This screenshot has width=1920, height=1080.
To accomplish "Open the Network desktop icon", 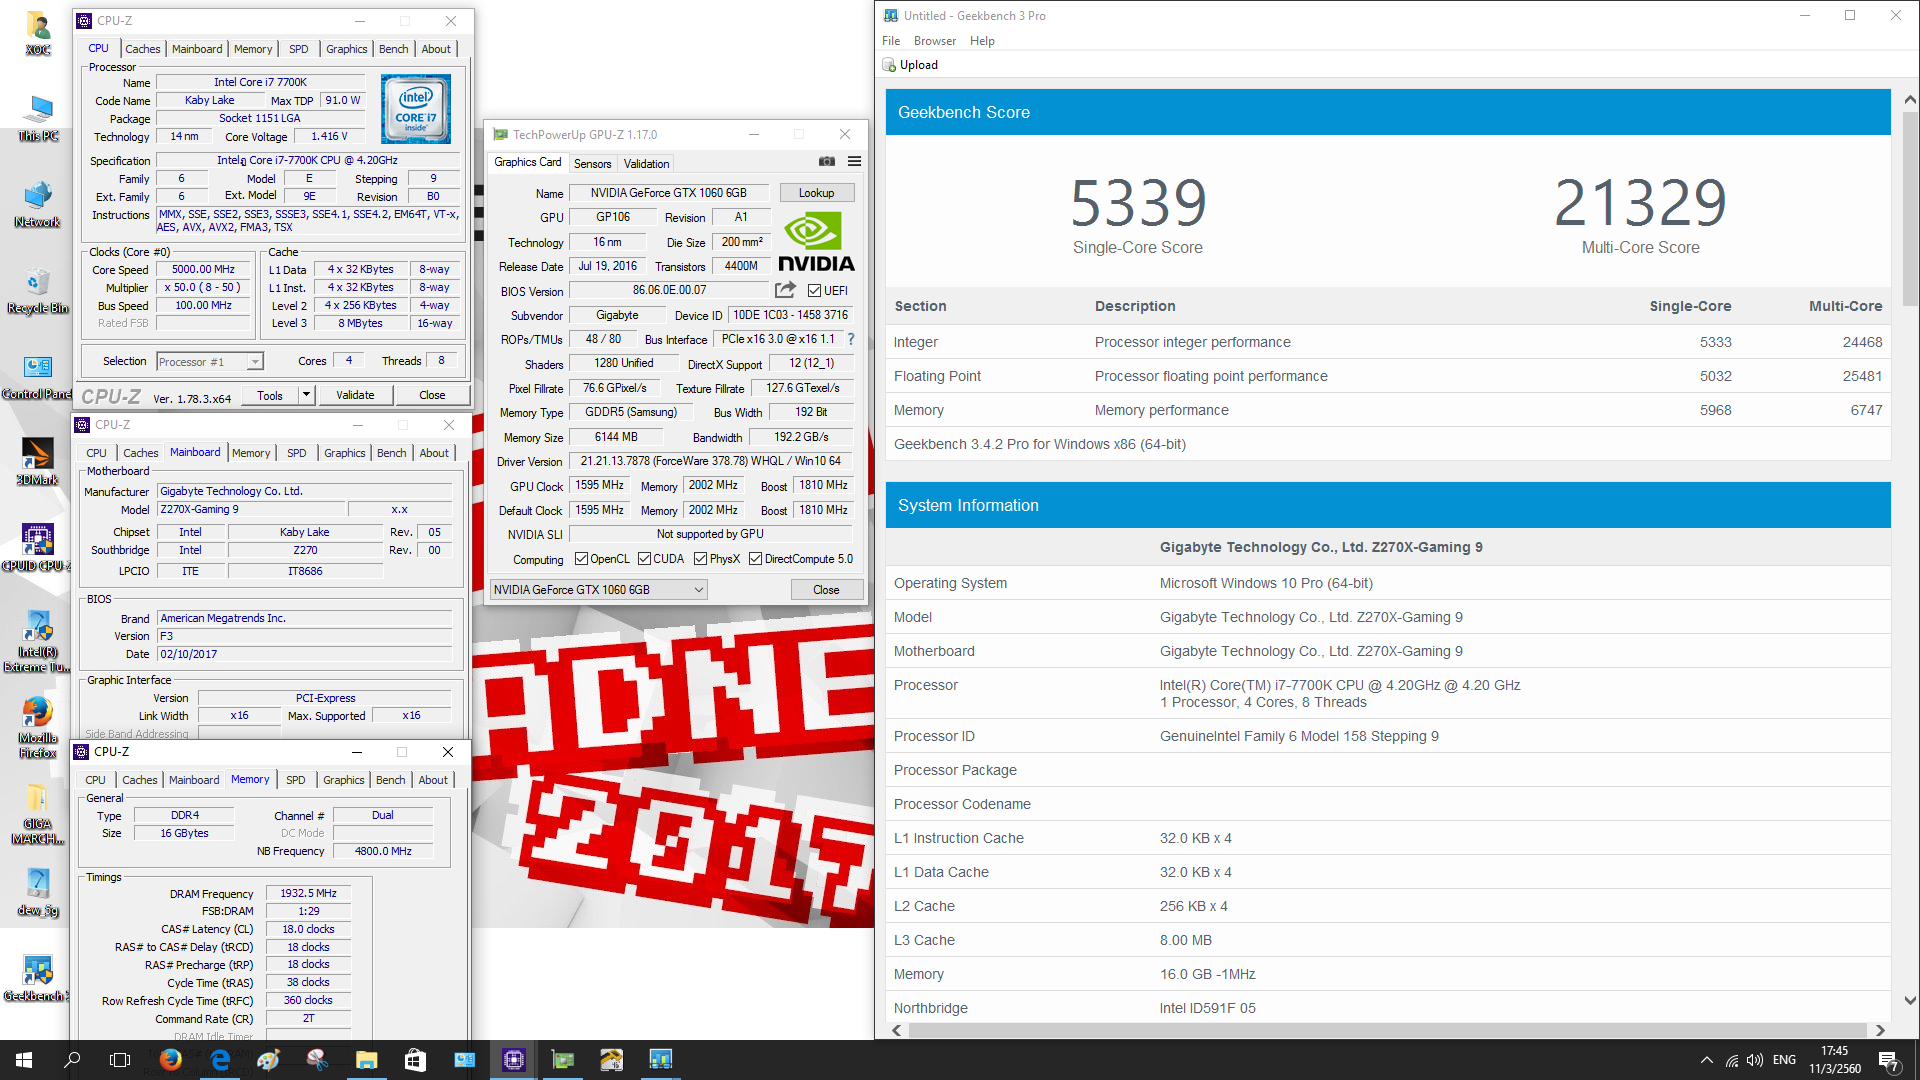I will 37,204.
